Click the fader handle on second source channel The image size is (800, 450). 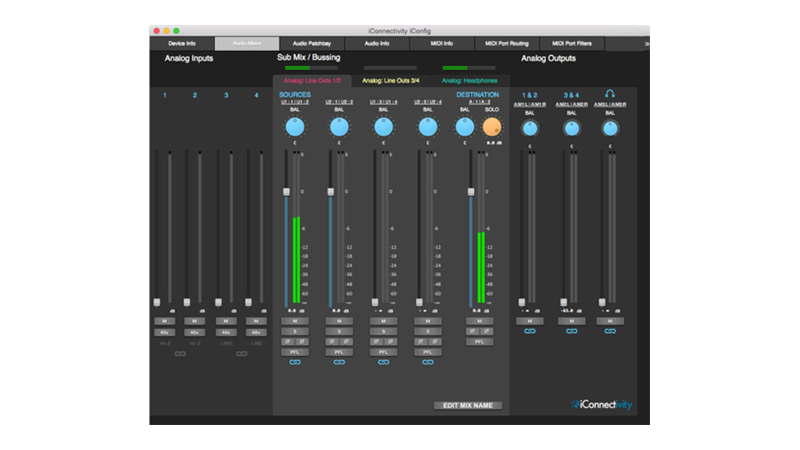tap(331, 192)
